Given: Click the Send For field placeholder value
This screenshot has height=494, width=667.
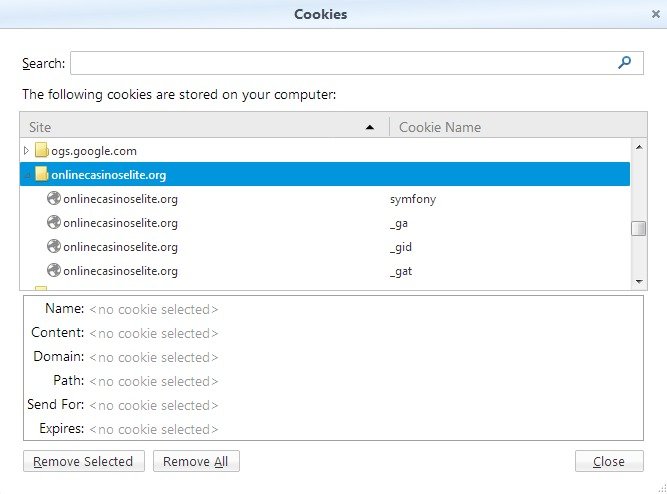Looking at the screenshot, I should tap(154, 405).
